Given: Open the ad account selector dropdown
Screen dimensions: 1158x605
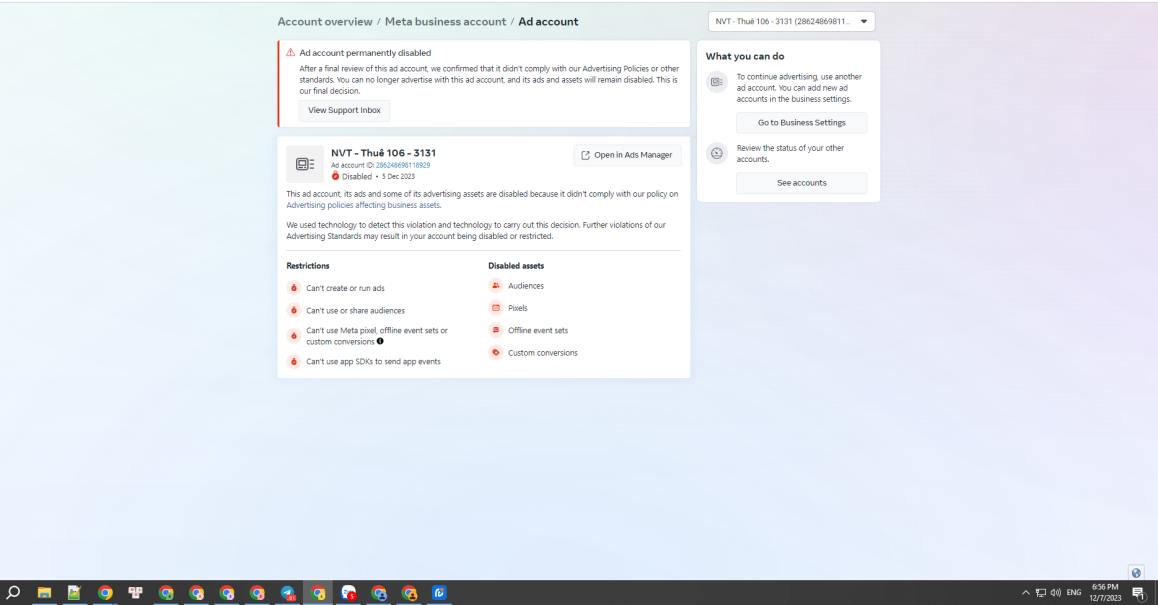Looking at the screenshot, I should point(791,21).
